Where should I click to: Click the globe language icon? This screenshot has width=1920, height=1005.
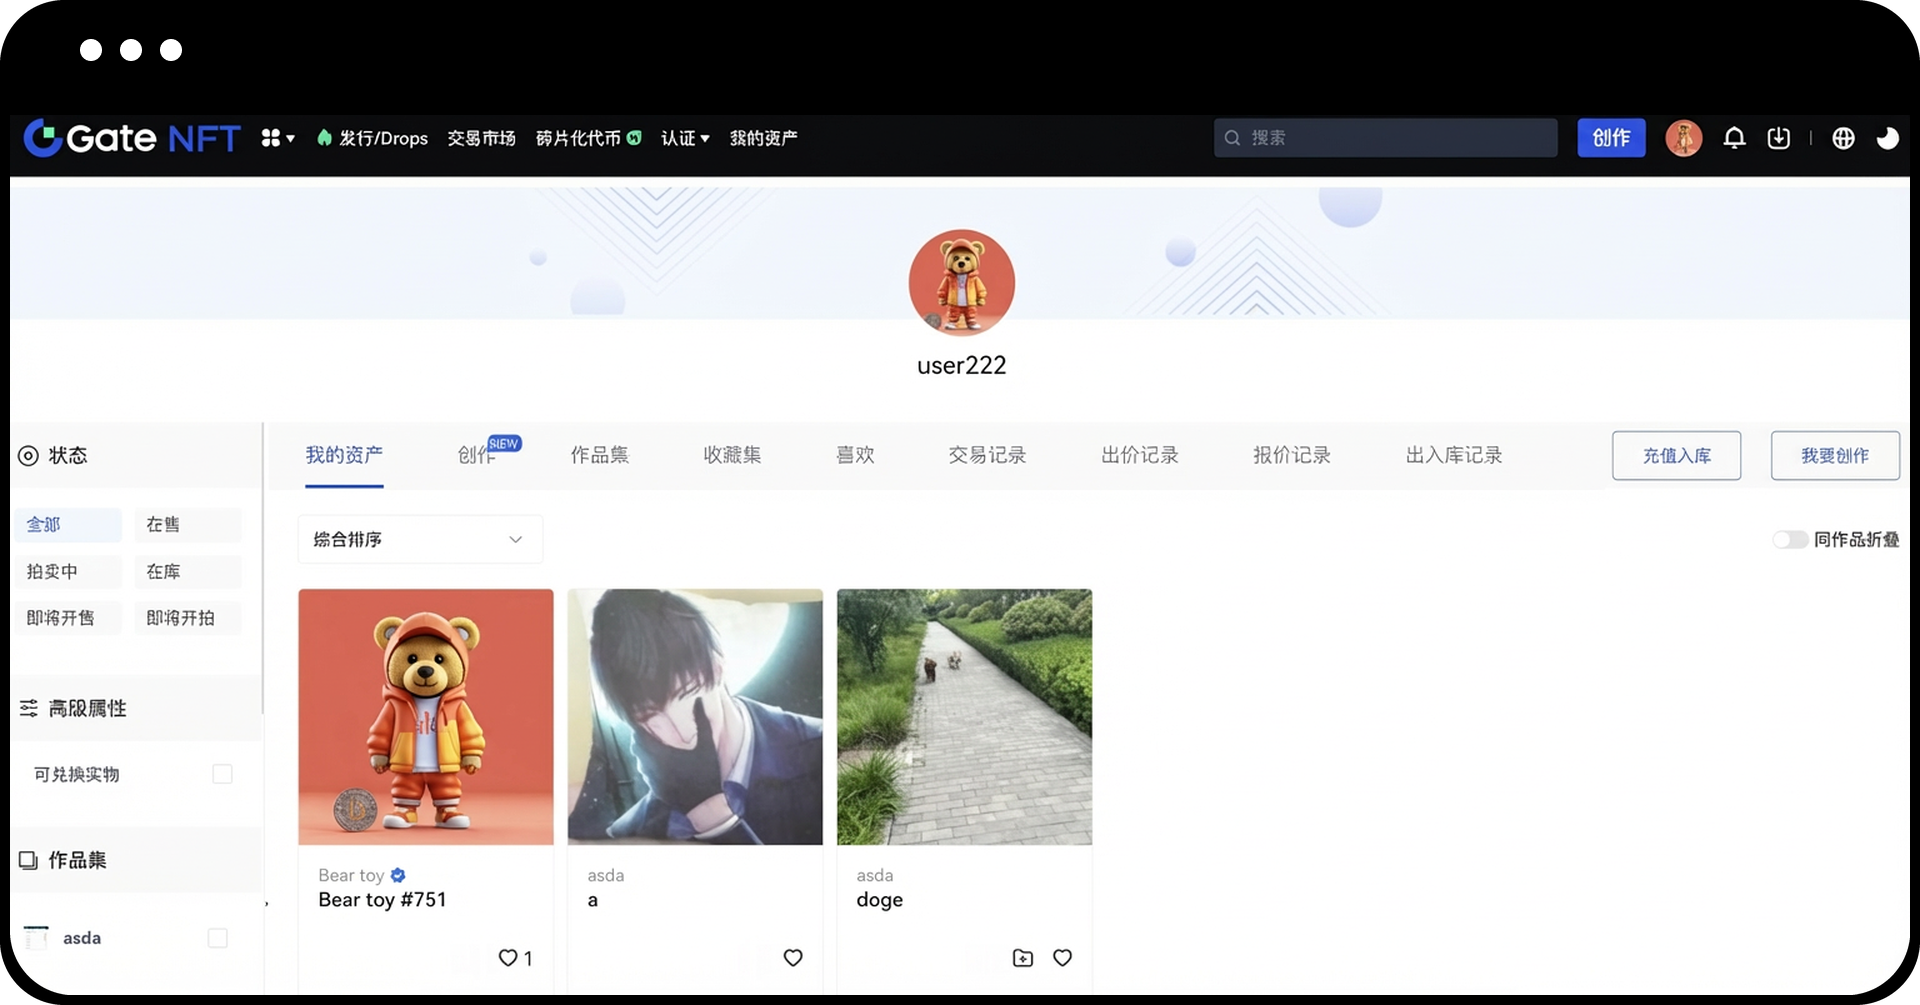pos(1843,138)
